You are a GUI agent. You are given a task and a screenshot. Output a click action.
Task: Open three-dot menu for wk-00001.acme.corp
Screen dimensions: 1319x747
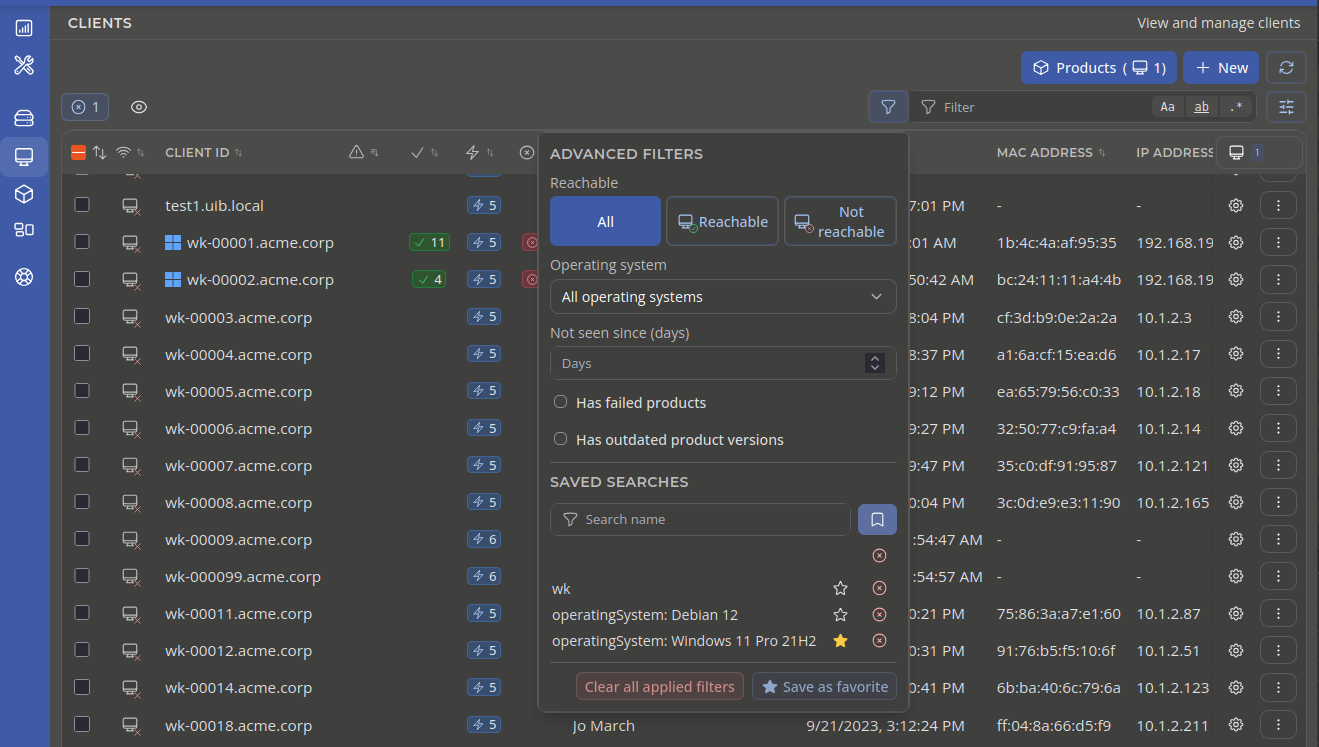(x=1278, y=243)
